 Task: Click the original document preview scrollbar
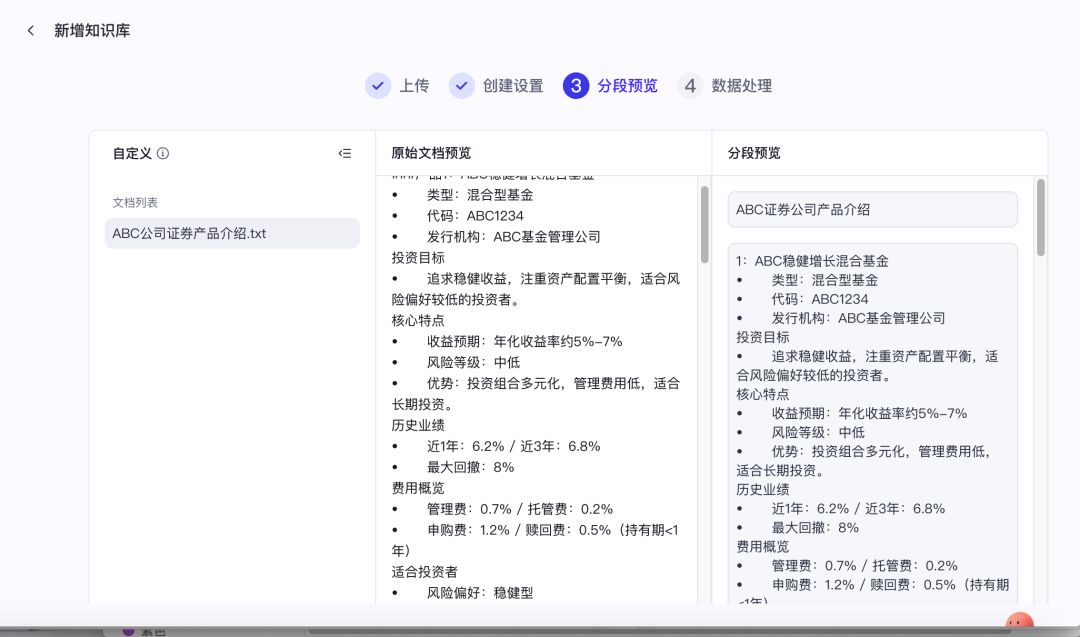tap(704, 225)
